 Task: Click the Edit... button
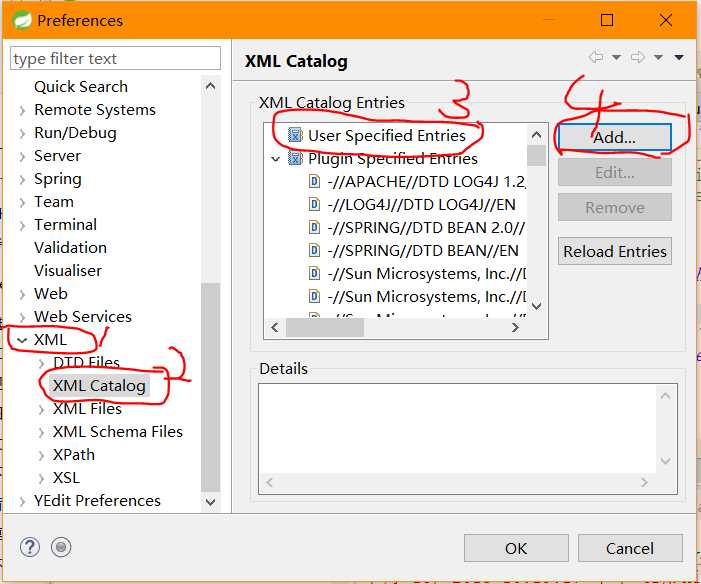click(614, 172)
